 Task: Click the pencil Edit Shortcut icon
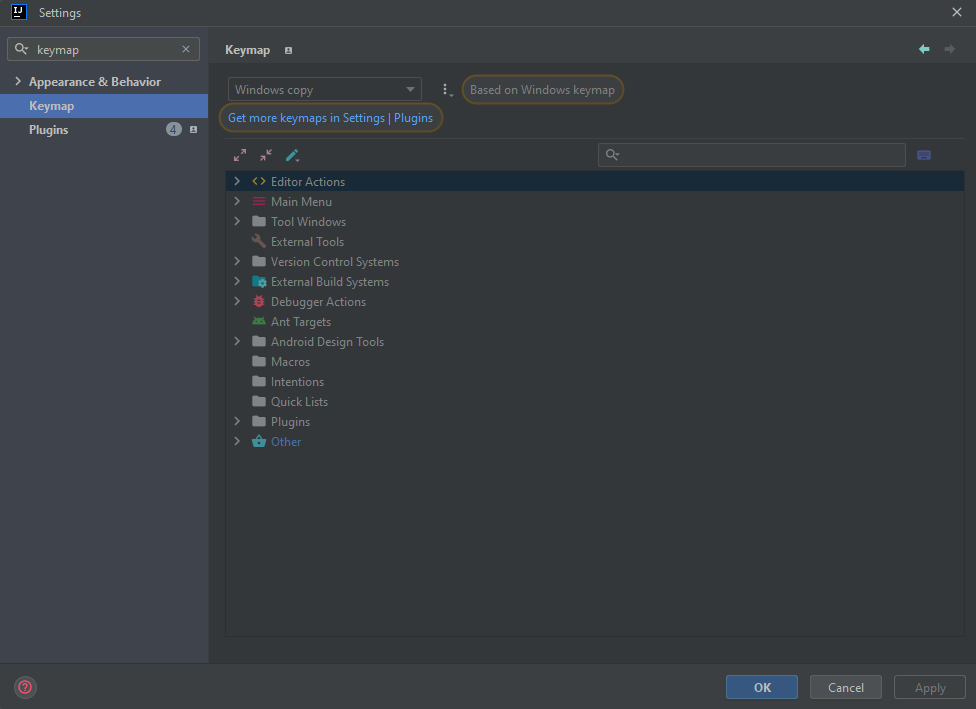point(292,155)
